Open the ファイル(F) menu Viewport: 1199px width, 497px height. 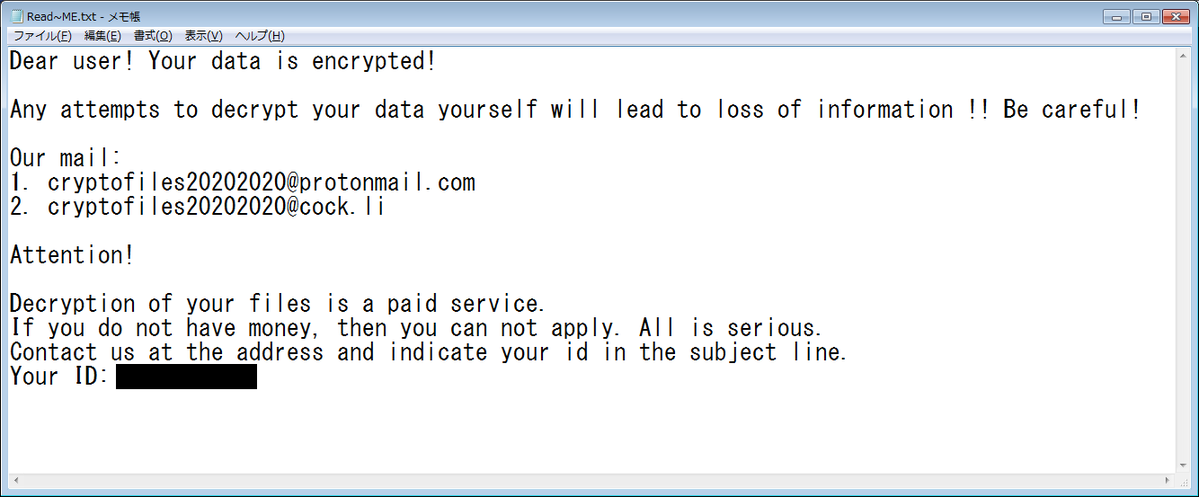[x=42, y=36]
